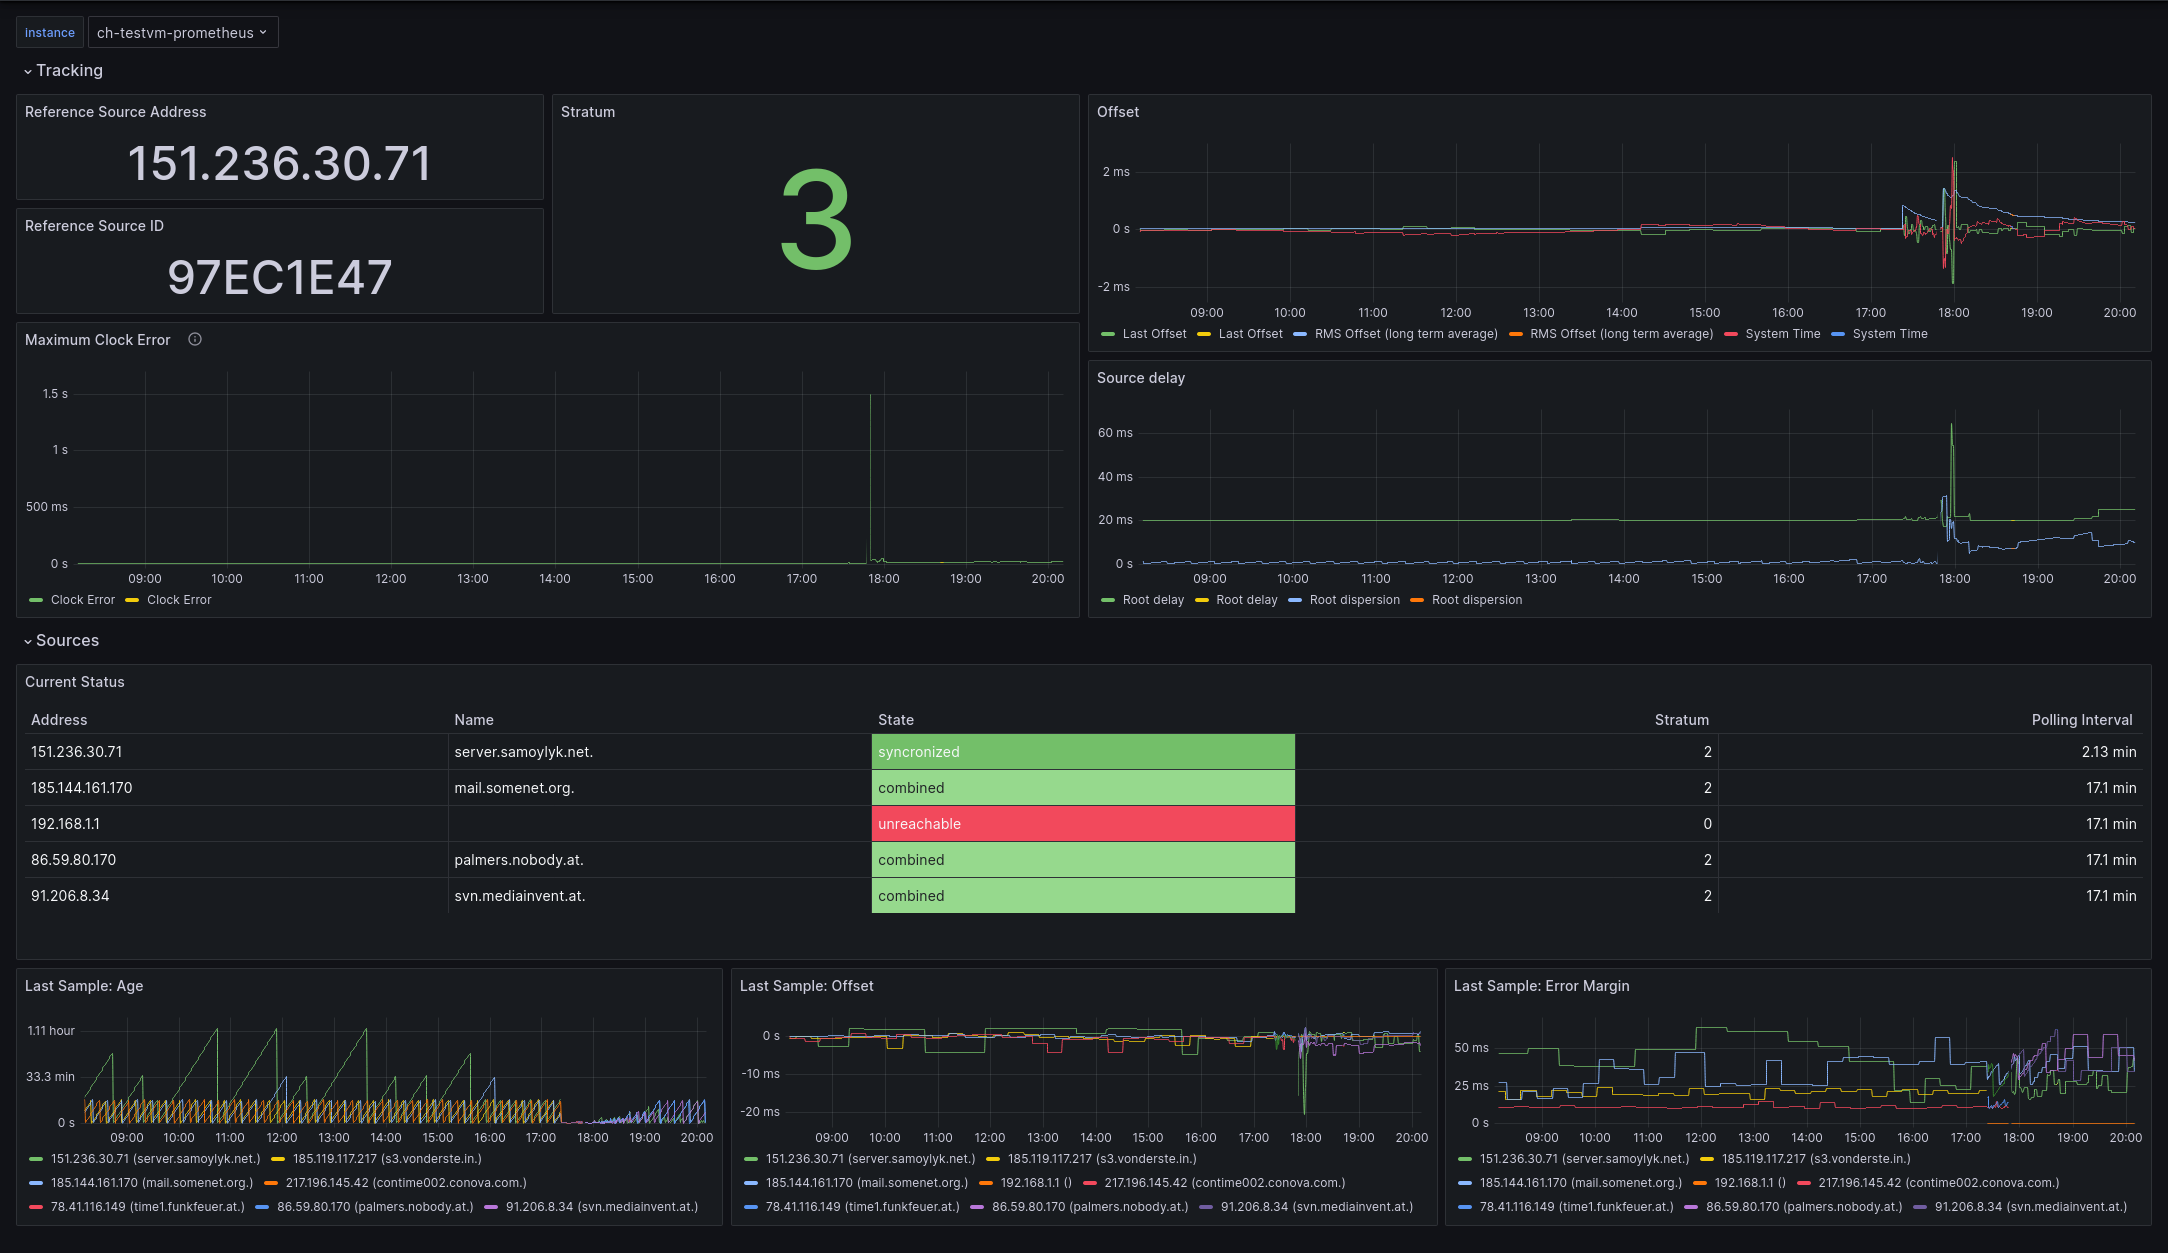Open the instance dropdown ch-testvm-prometheus
2168x1253 pixels.
point(182,33)
